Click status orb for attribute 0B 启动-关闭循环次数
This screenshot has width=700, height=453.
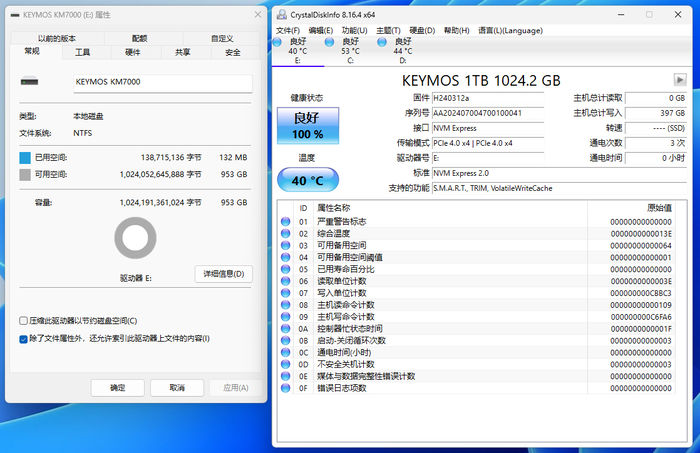click(x=286, y=341)
